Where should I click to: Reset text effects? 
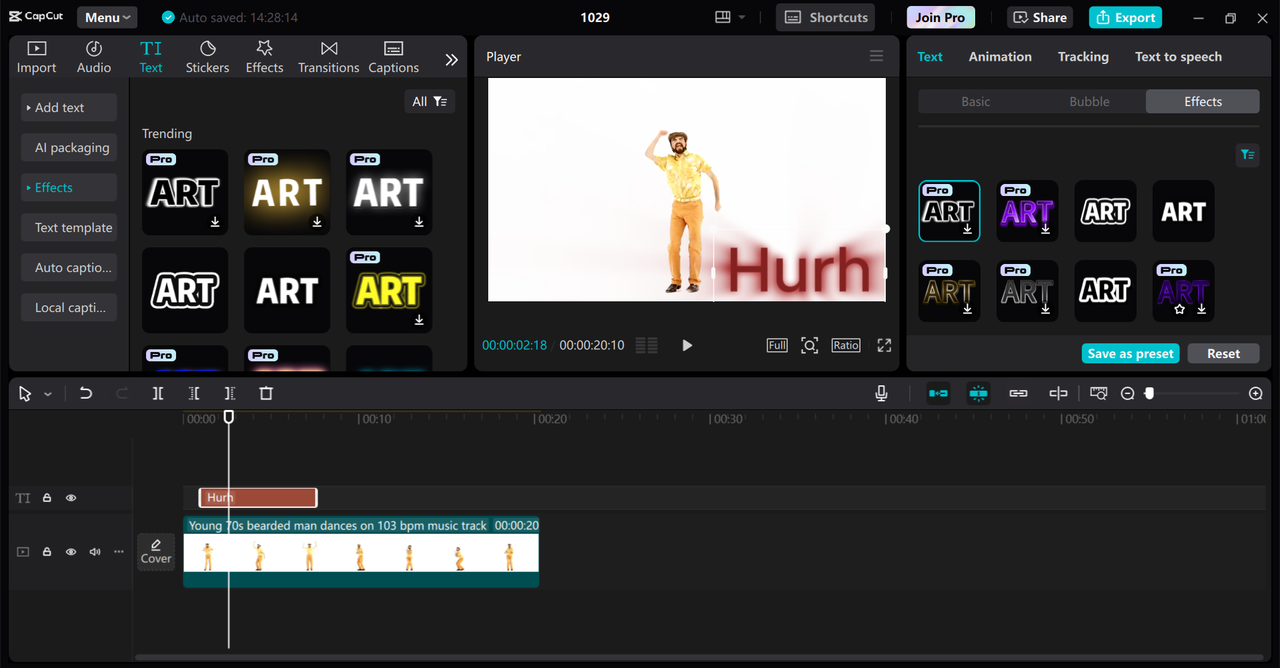(x=1223, y=353)
